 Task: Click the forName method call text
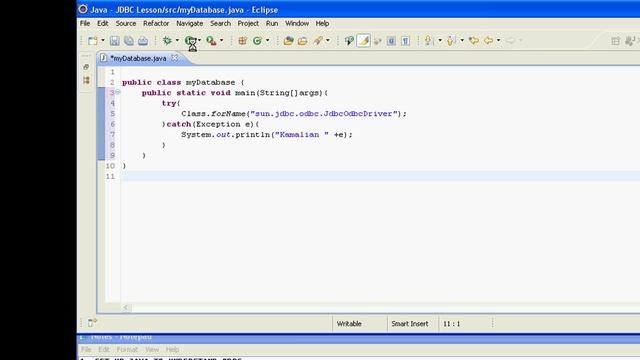coord(229,114)
